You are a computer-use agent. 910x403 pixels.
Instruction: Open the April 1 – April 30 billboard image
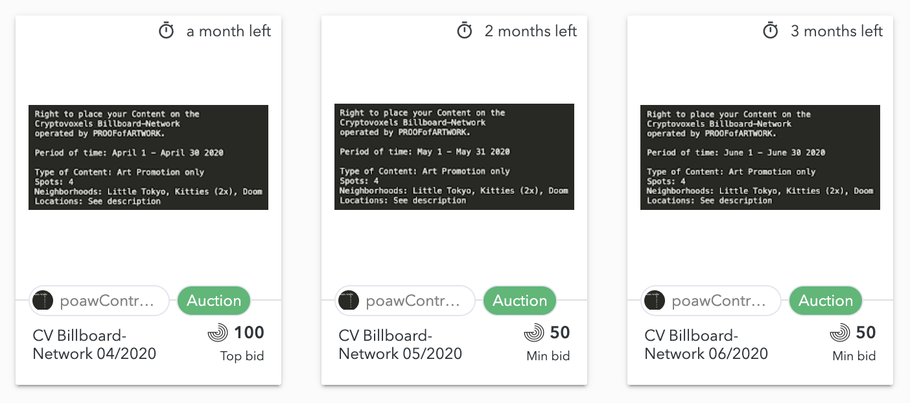(149, 157)
